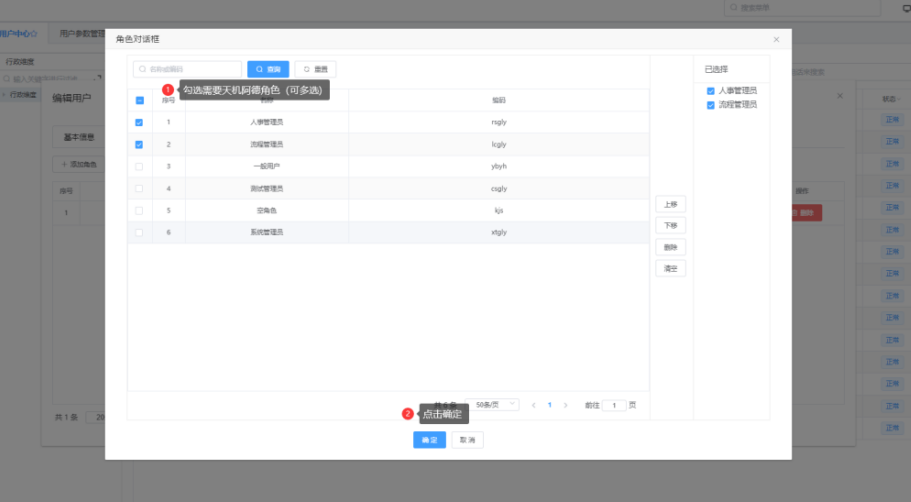Image resolution: width=911 pixels, height=502 pixels.
Task: Click the 基本信息 tab in 编辑用户 window
Action: 78,137
